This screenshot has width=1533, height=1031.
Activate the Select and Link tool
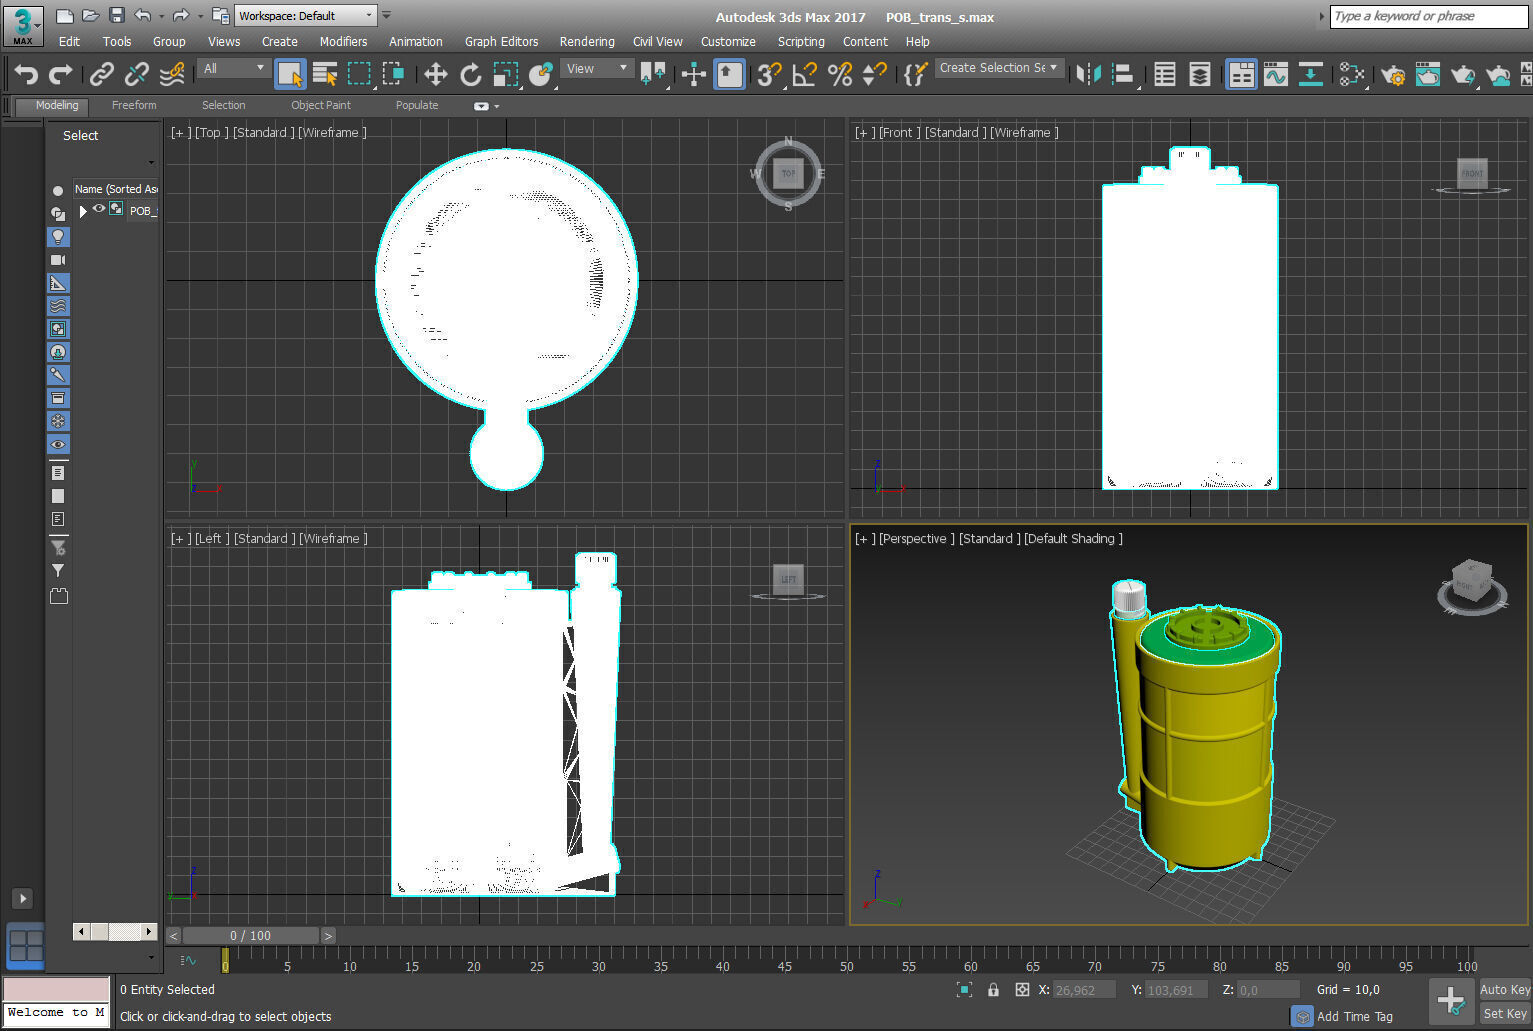tap(101, 74)
